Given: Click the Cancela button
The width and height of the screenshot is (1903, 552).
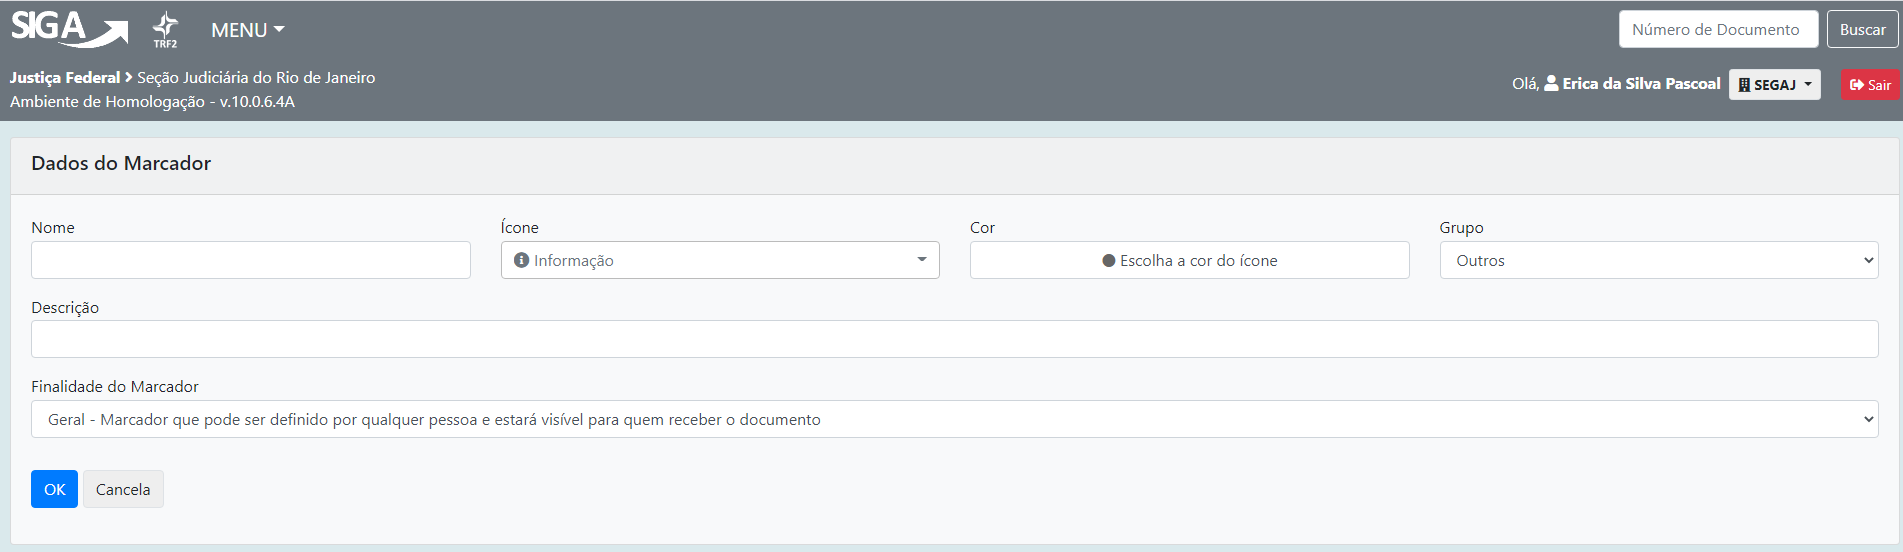Looking at the screenshot, I should click(x=123, y=489).
